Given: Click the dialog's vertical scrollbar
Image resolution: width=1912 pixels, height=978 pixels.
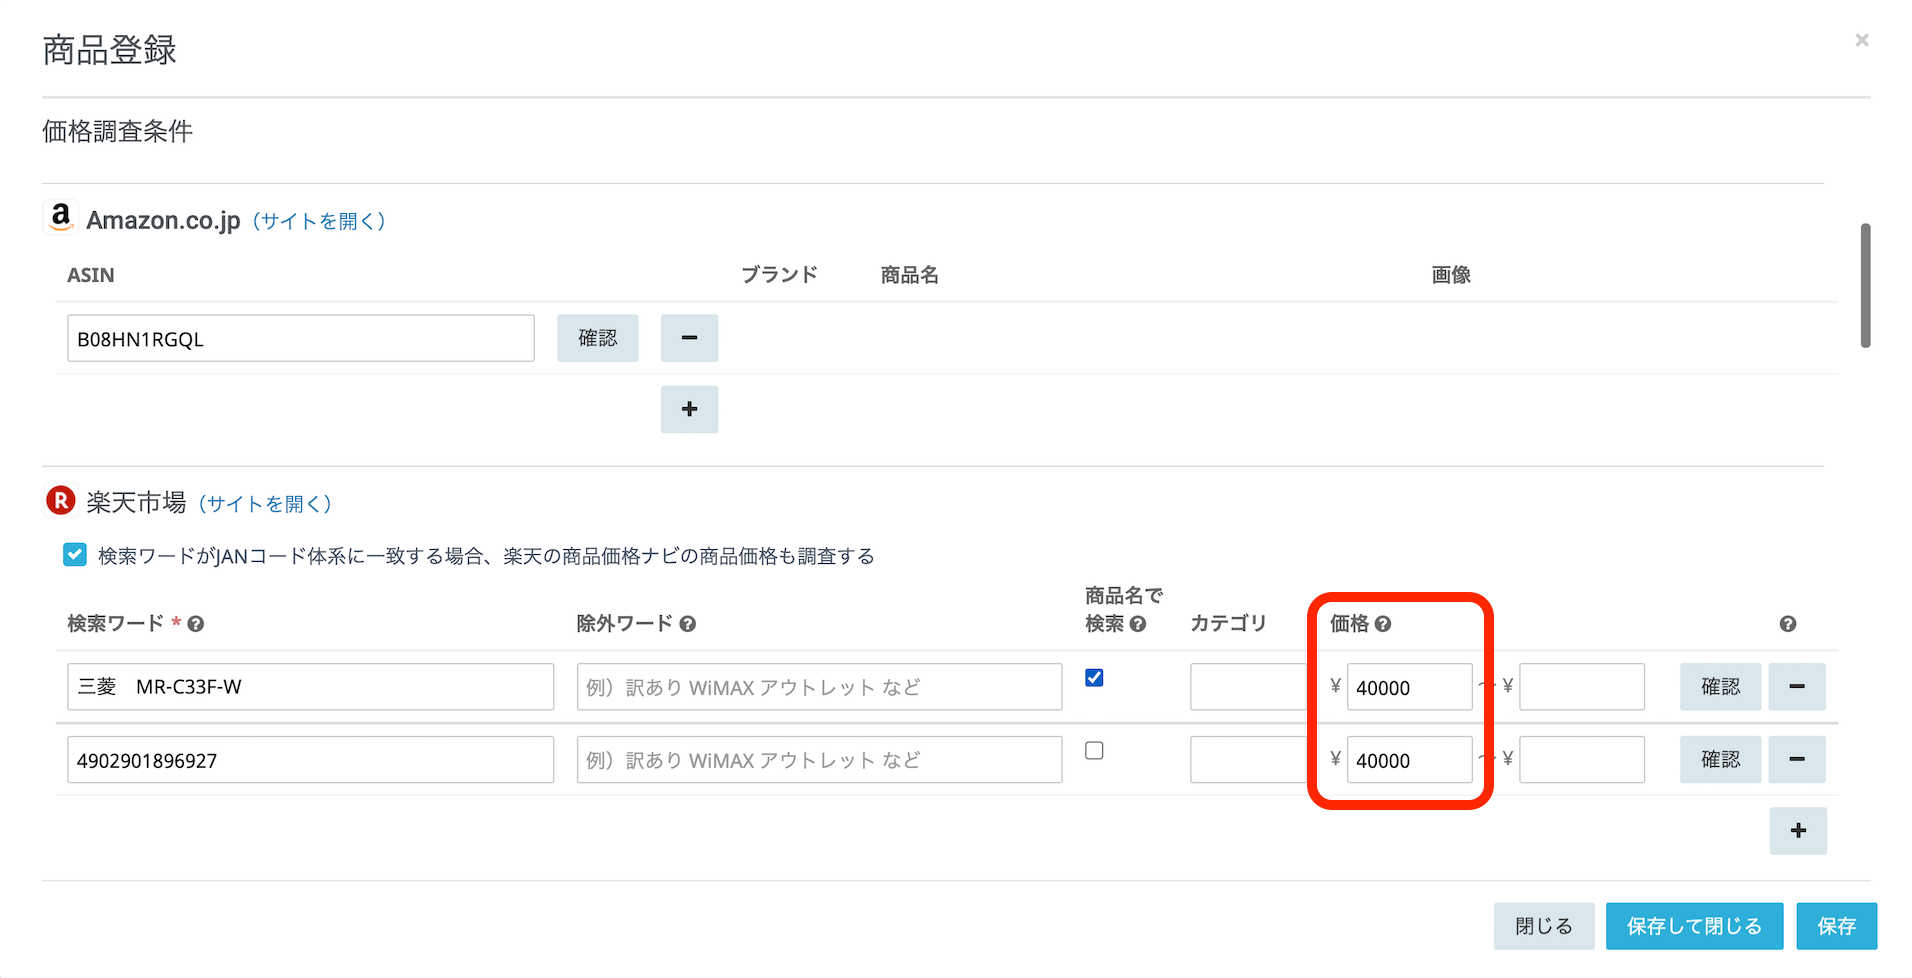Looking at the screenshot, I should pyautogui.click(x=1864, y=285).
